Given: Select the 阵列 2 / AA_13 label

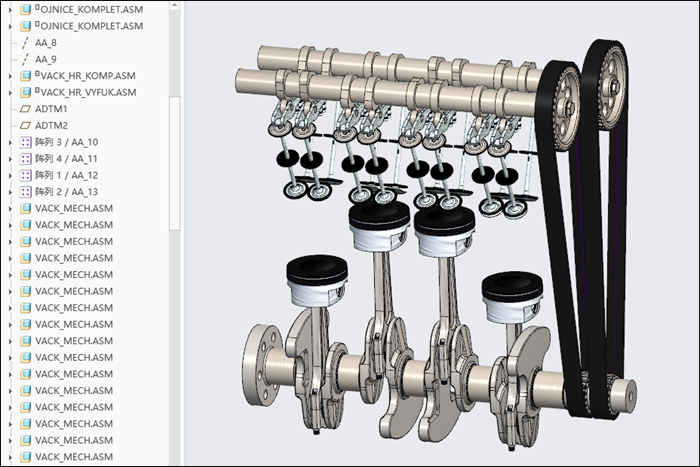Looking at the screenshot, I should [67, 192].
